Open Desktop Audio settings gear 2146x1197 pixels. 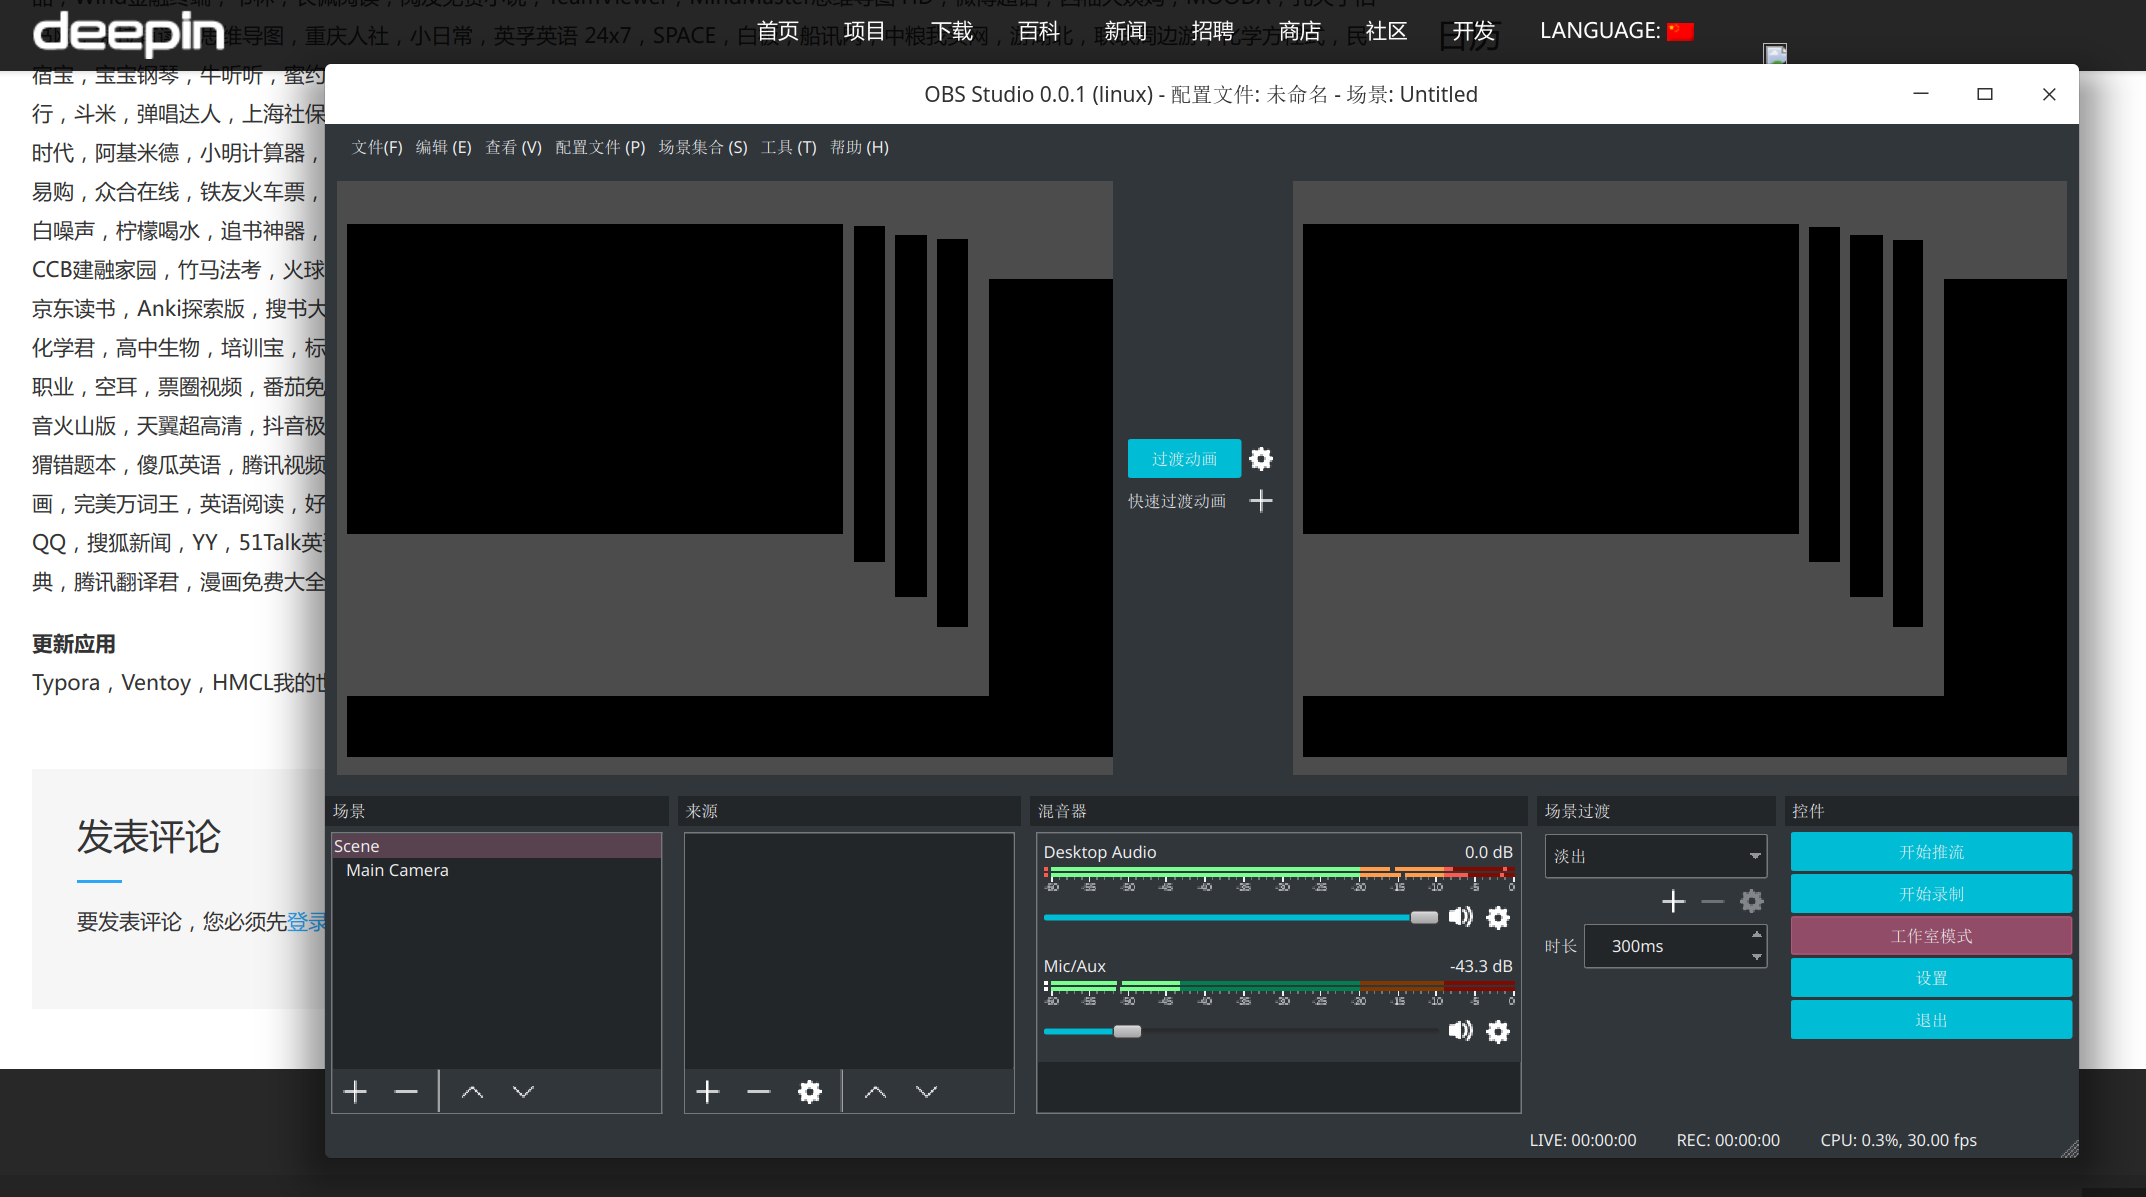[1498, 918]
